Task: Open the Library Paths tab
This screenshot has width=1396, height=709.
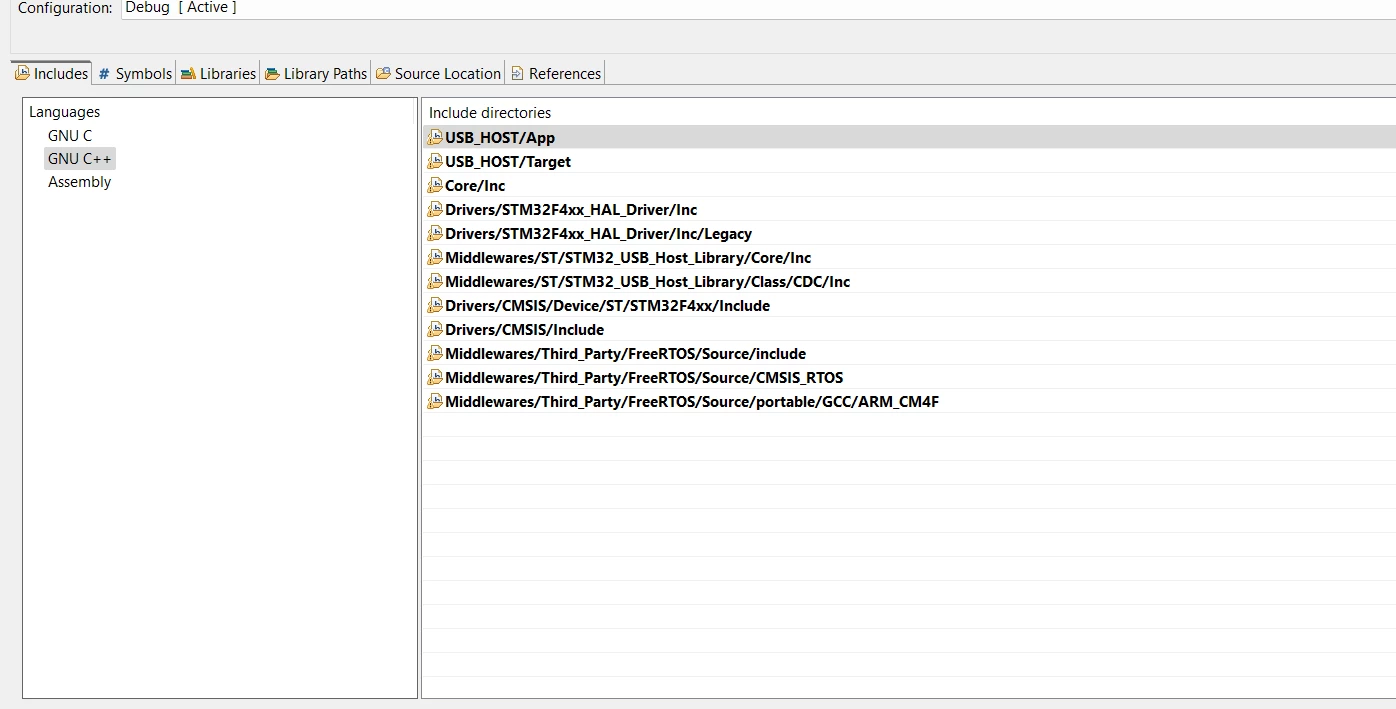Action: pos(316,73)
